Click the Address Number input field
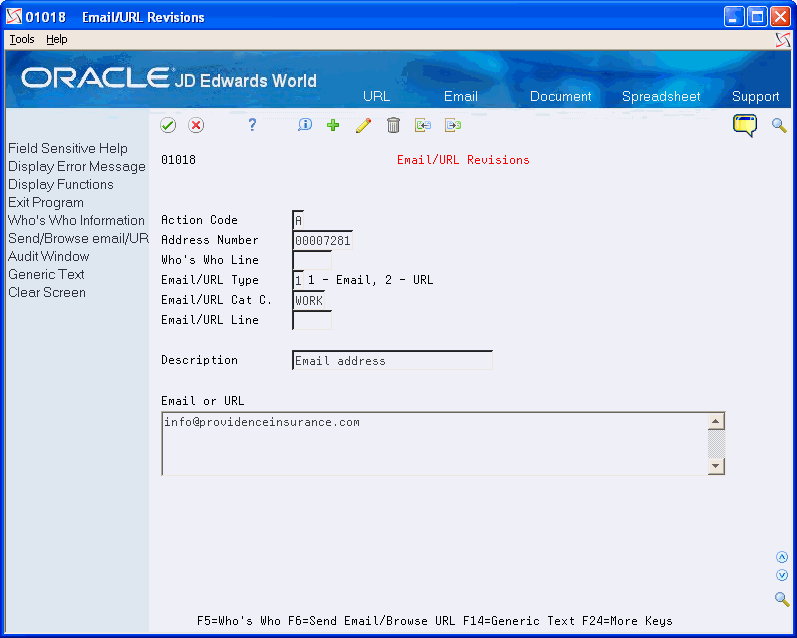This screenshot has width=797, height=638. (323, 240)
